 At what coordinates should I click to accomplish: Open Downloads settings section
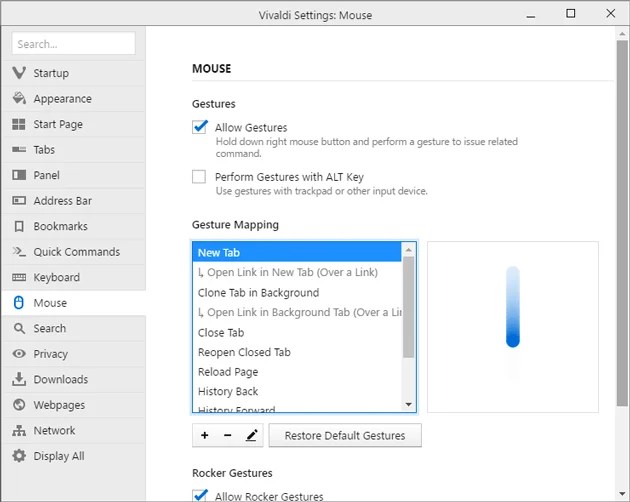coord(74,379)
